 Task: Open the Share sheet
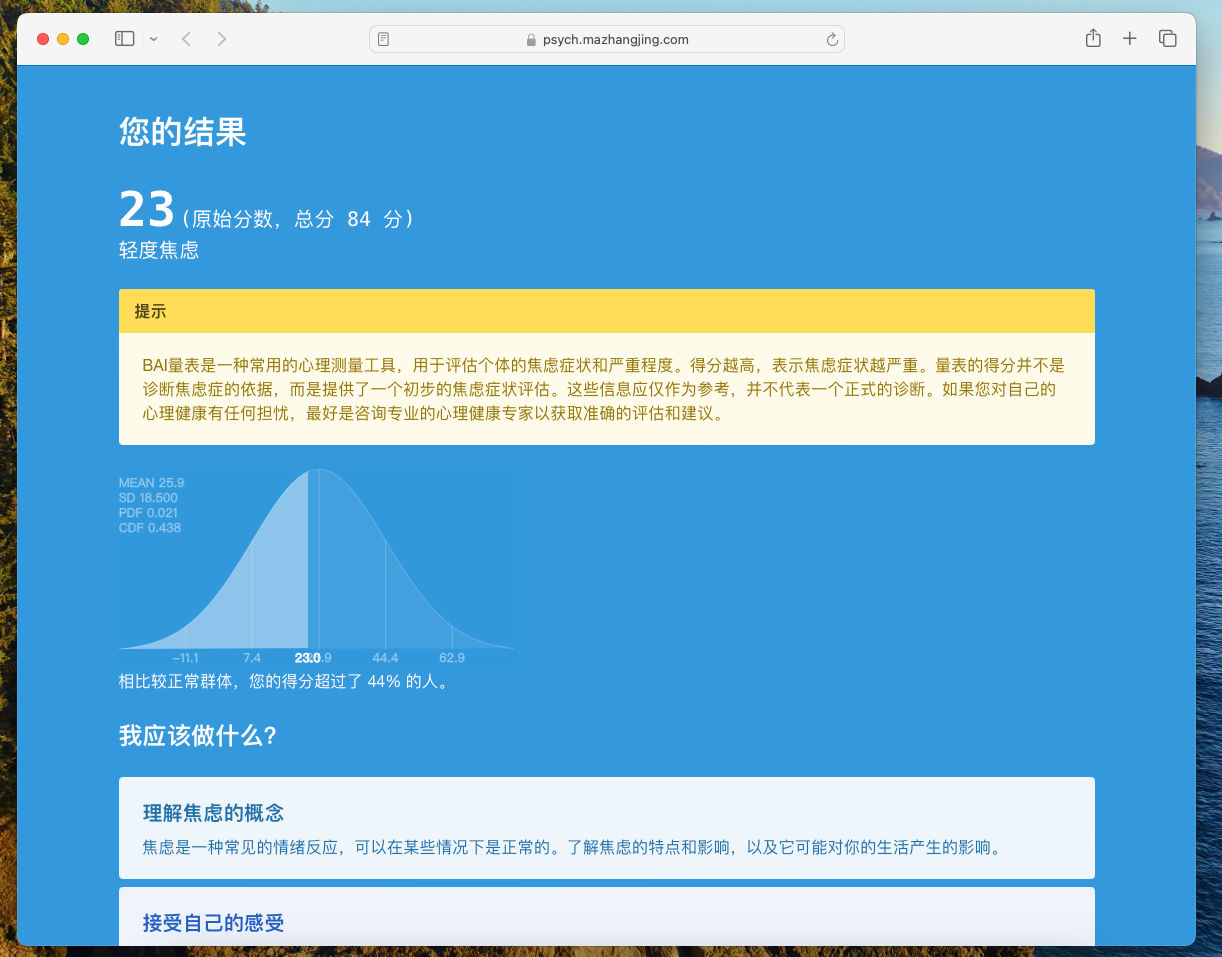tap(1093, 37)
